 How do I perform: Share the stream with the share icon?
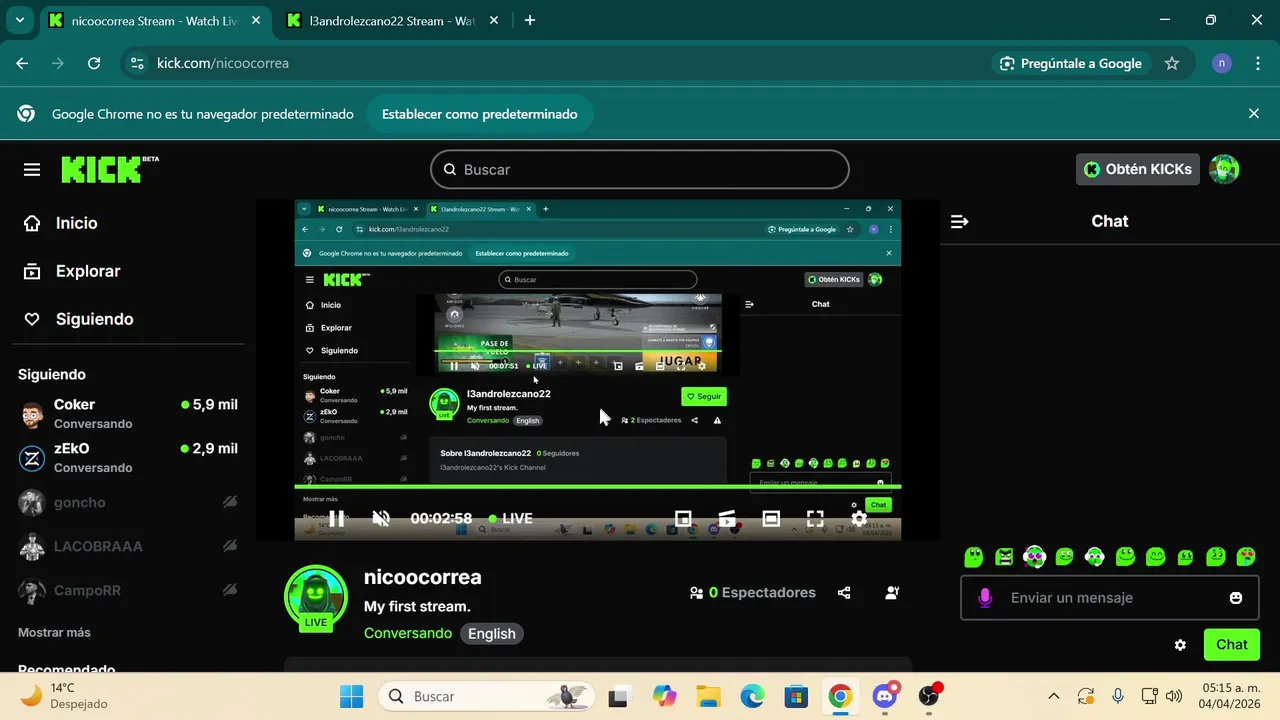pos(844,592)
